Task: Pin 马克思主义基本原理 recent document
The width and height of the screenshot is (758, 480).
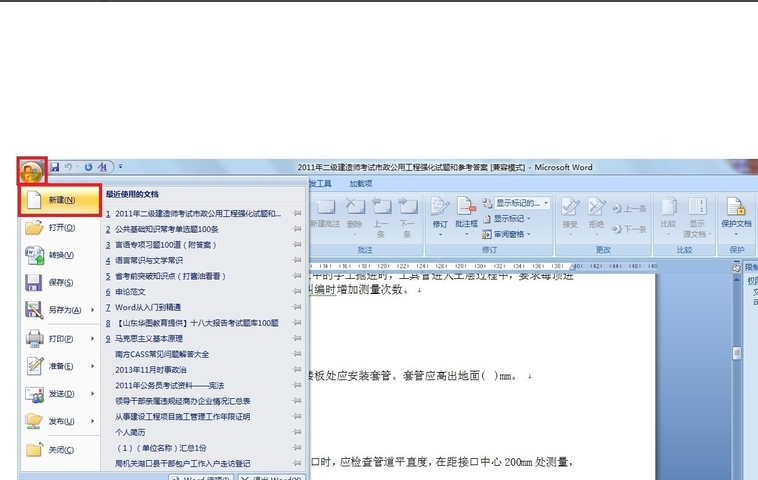Action: [x=297, y=338]
